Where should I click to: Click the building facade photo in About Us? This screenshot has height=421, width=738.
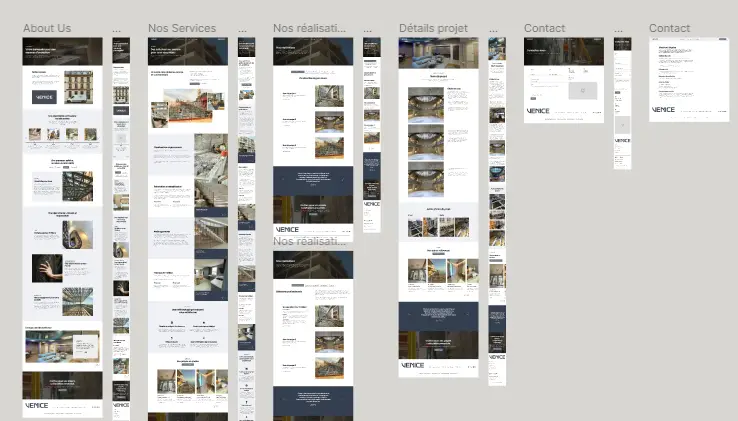(79, 87)
